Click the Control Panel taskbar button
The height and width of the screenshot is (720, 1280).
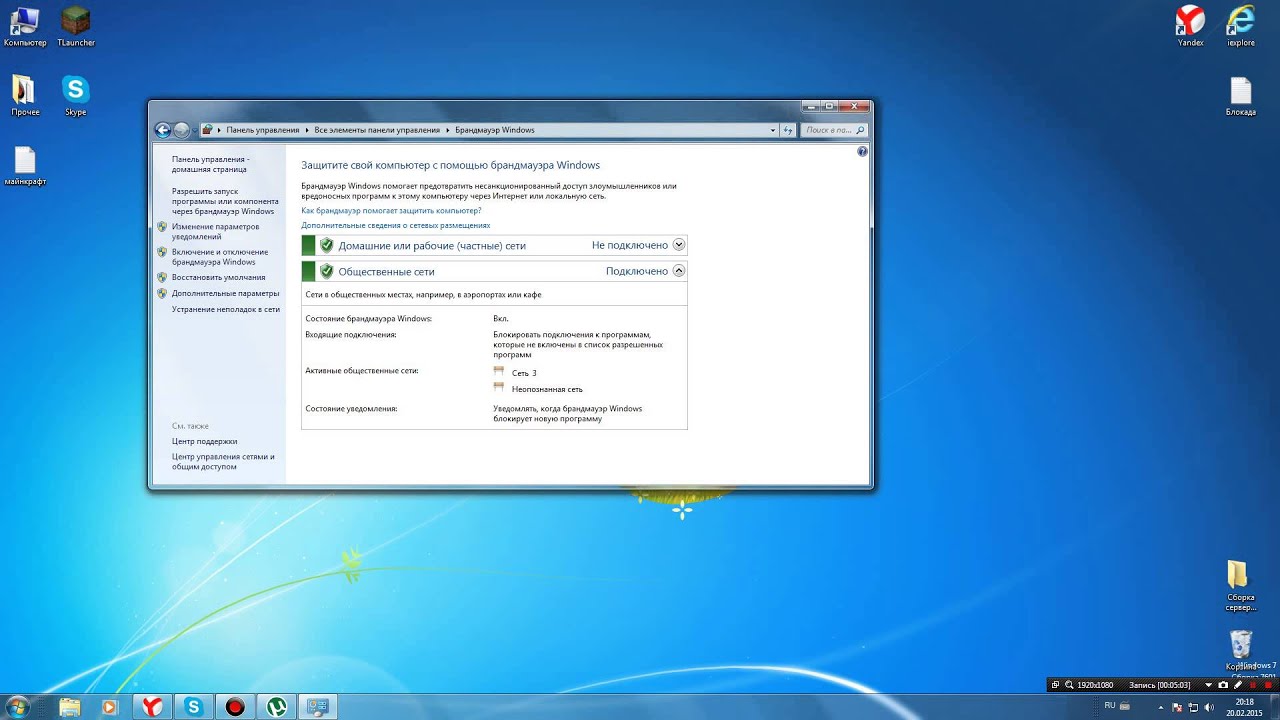click(318, 707)
